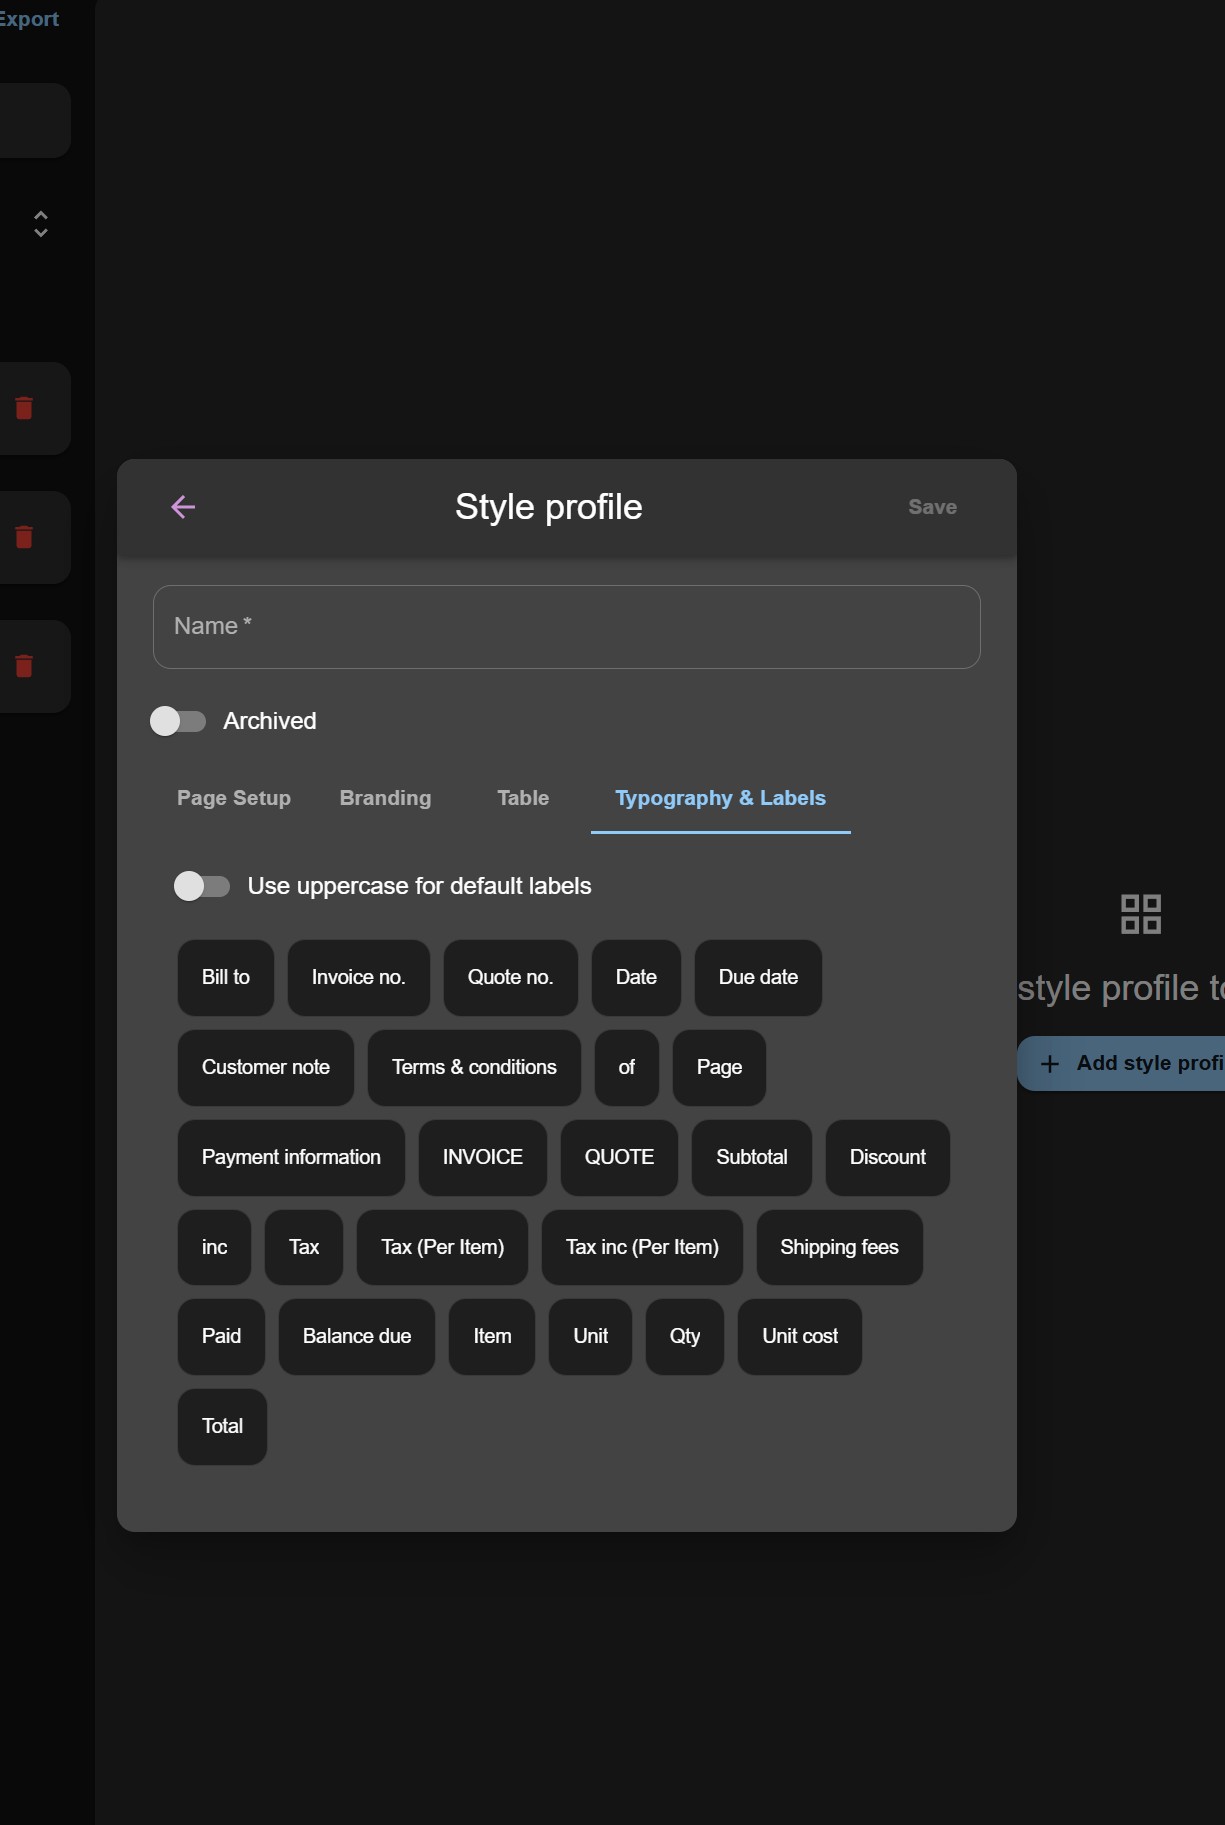
Task: Click the QUOTE label chip
Action: (619, 1158)
